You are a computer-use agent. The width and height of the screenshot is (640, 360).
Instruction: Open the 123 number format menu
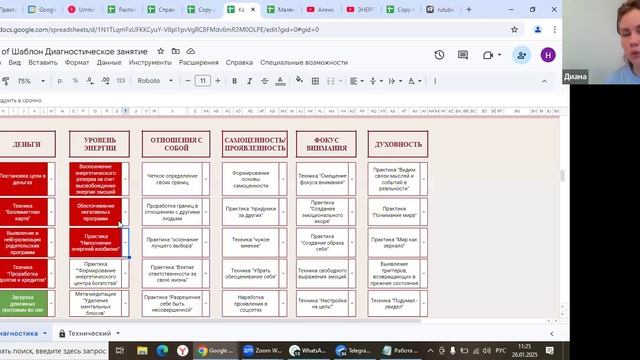click(121, 81)
